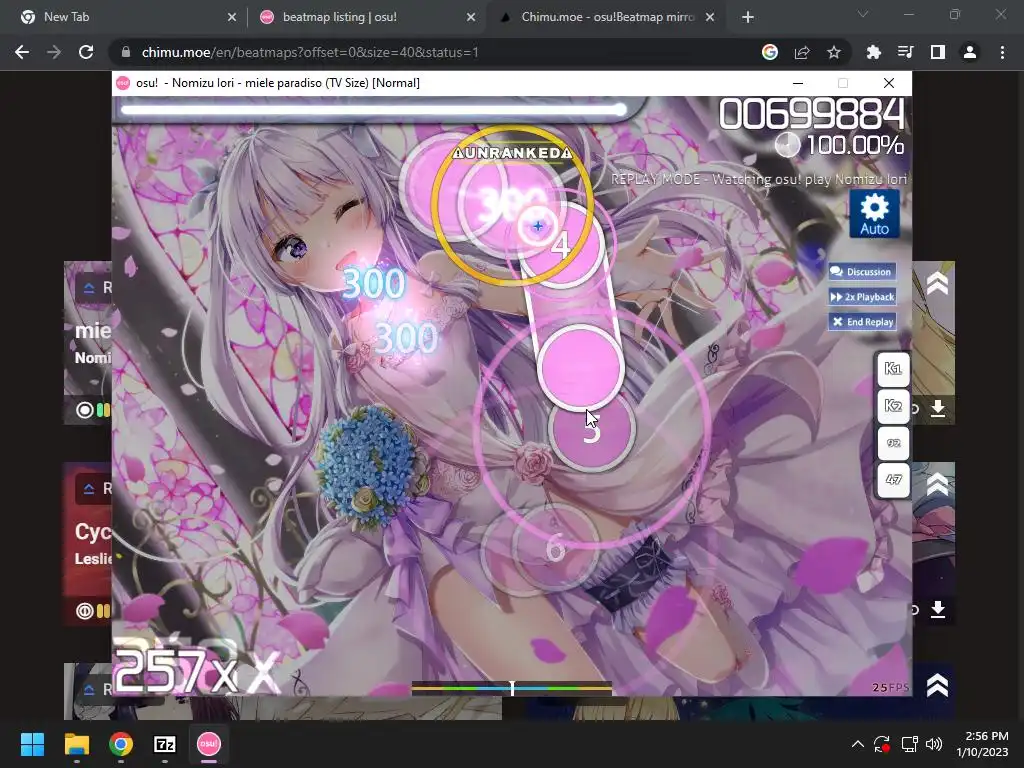Click hit circle number 6

[x=555, y=547]
